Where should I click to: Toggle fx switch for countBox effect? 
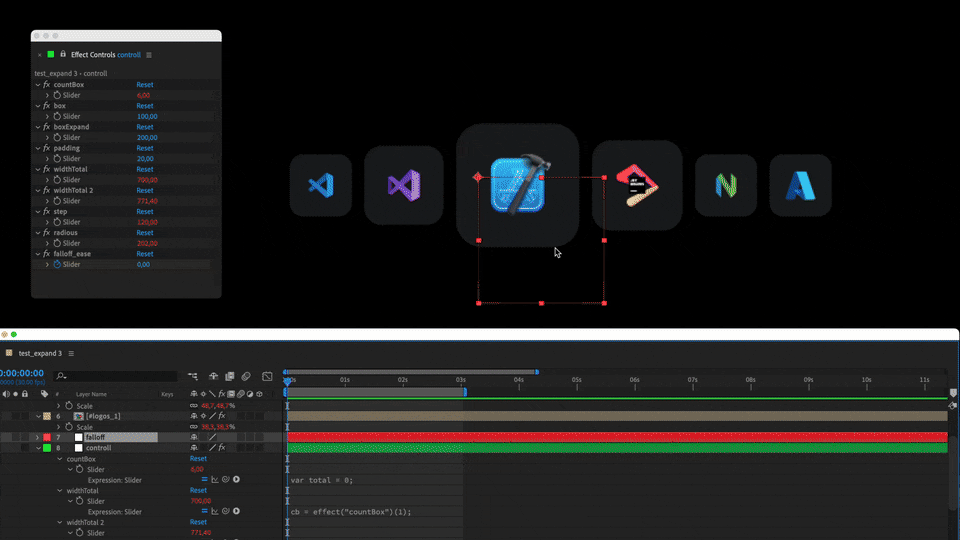pos(47,84)
